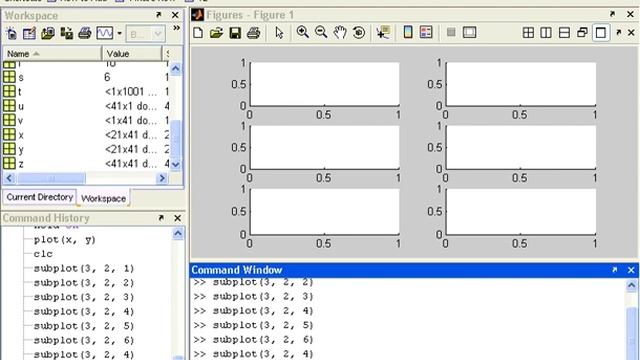Click the Workspace horizontal scrollbar thumb

pyautogui.click(x=51, y=178)
